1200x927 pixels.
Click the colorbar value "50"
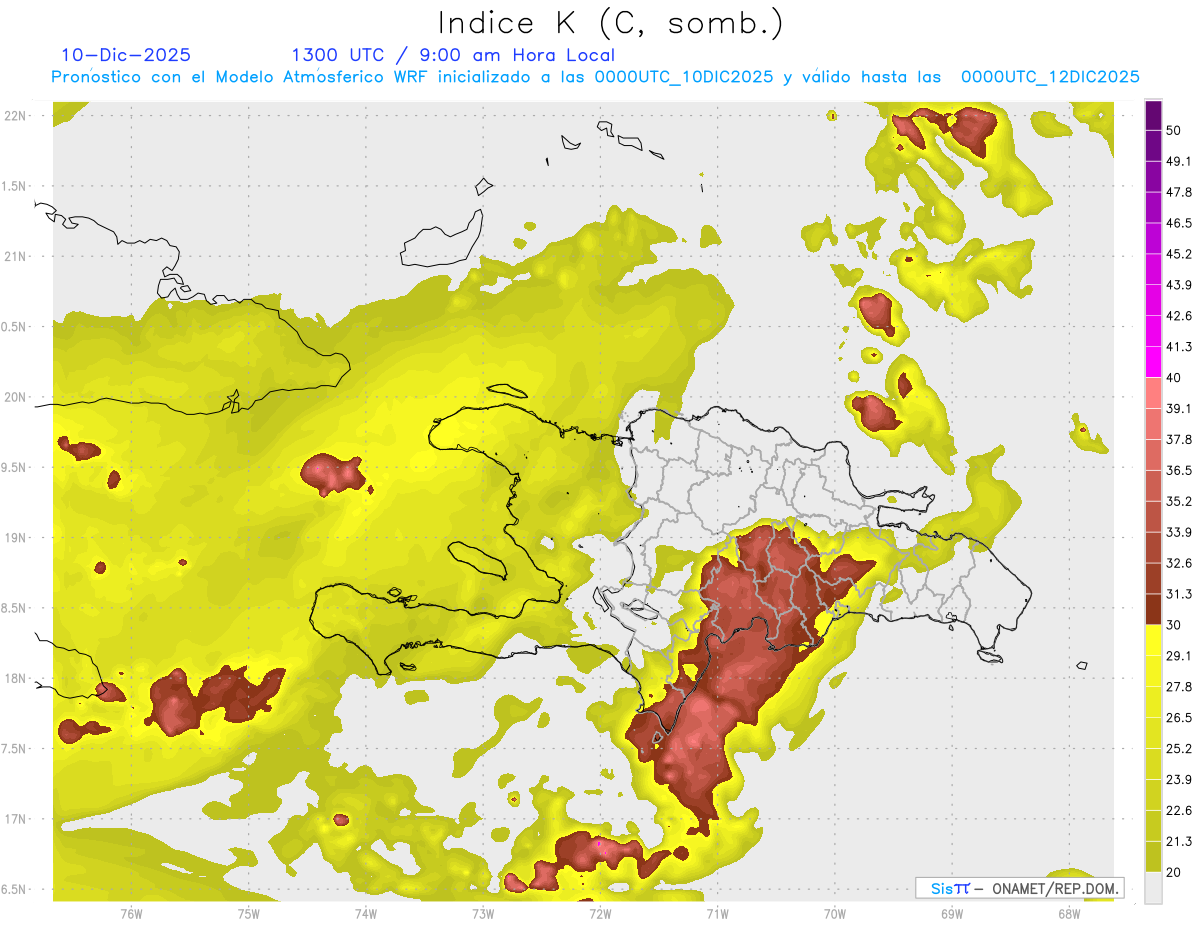coord(1175,131)
